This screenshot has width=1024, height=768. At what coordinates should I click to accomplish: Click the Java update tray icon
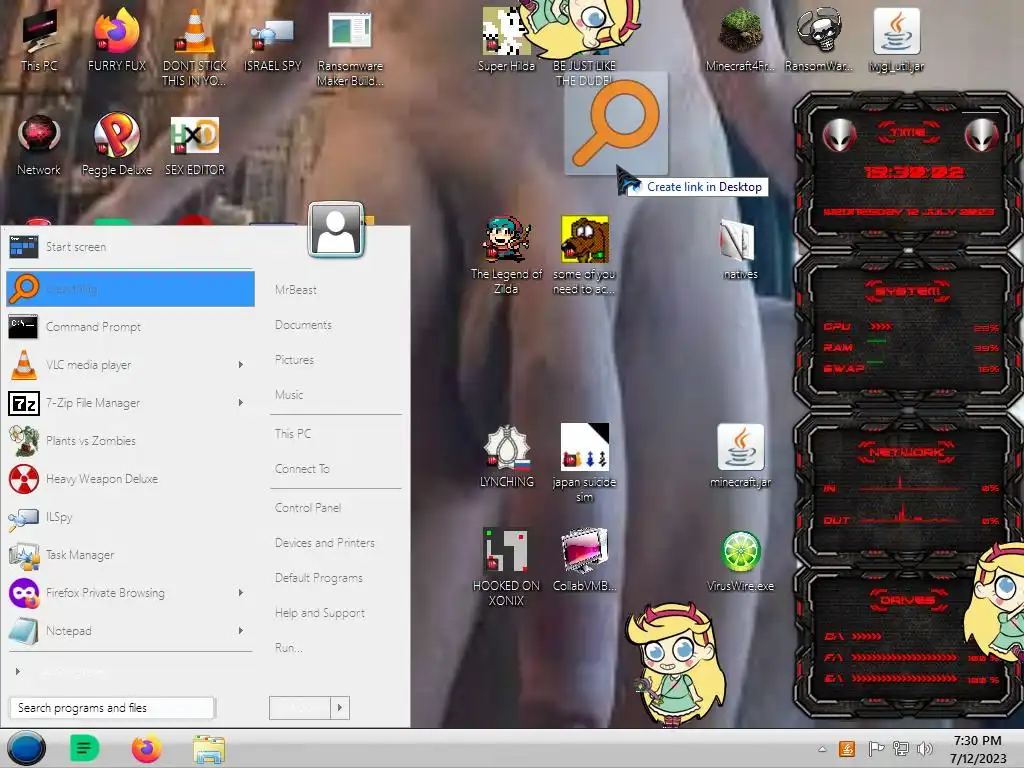[847, 748]
